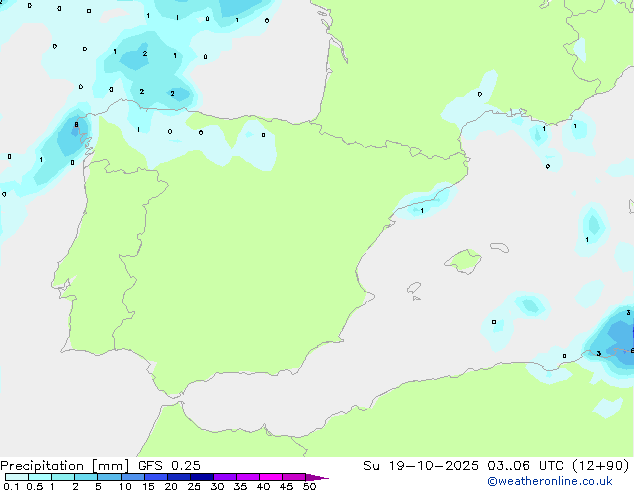Click the 30–35 mm purple legend swatch
Screen dimensions: 634x490
[x=225, y=477]
